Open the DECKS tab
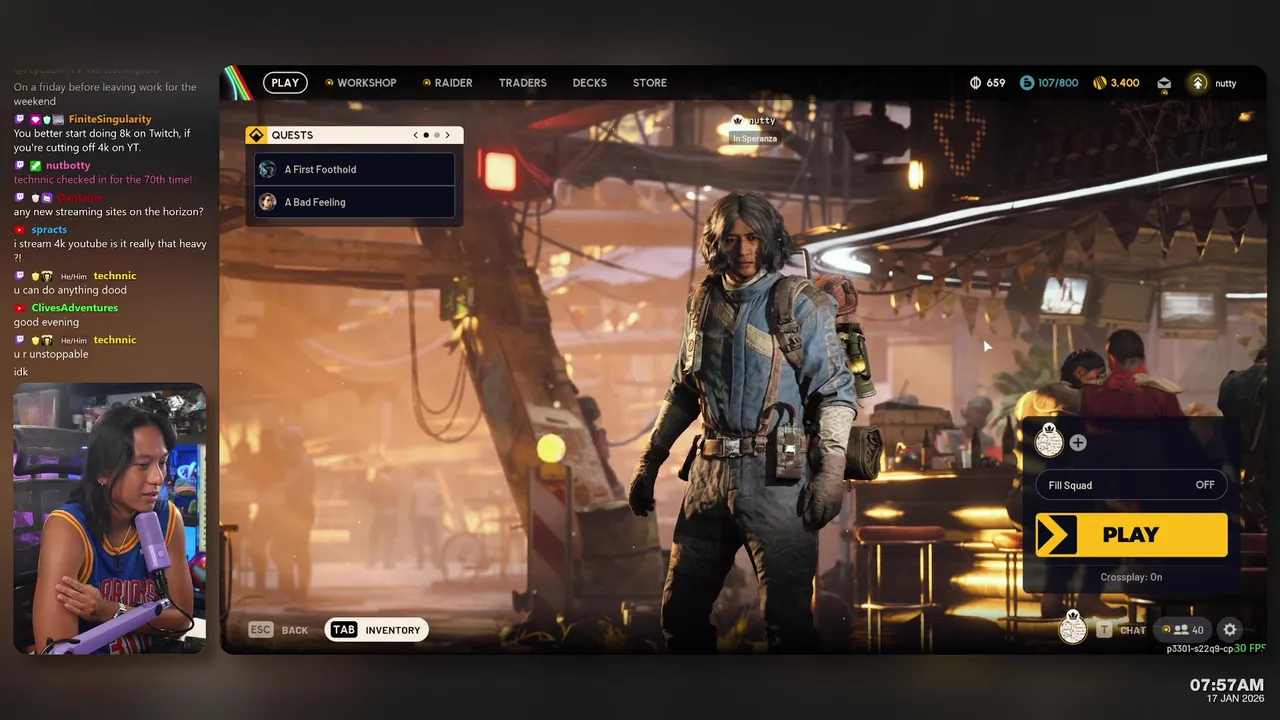This screenshot has width=1280, height=720. point(590,83)
